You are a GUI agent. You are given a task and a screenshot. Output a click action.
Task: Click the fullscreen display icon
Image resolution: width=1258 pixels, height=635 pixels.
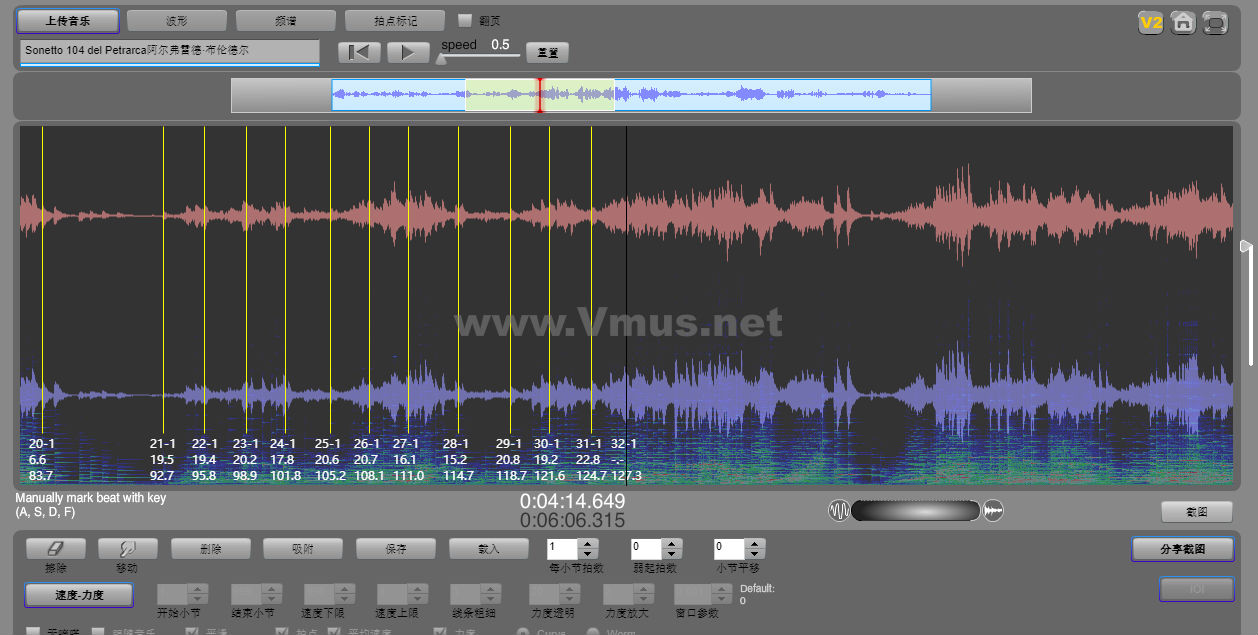[x=1215, y=23]
